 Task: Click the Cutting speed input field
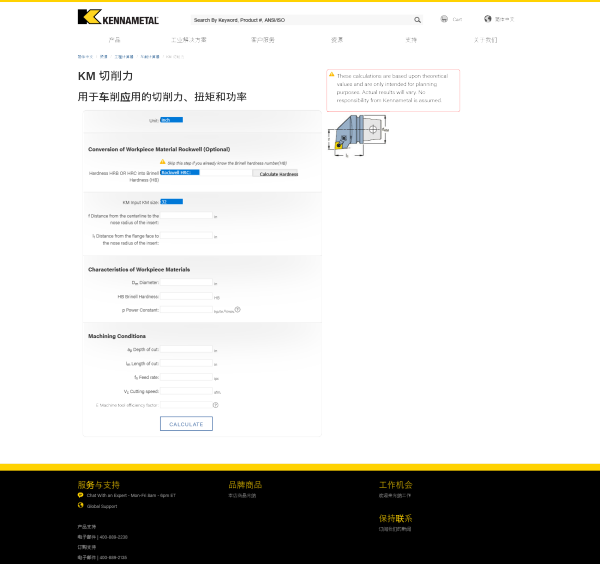(186, 391)
